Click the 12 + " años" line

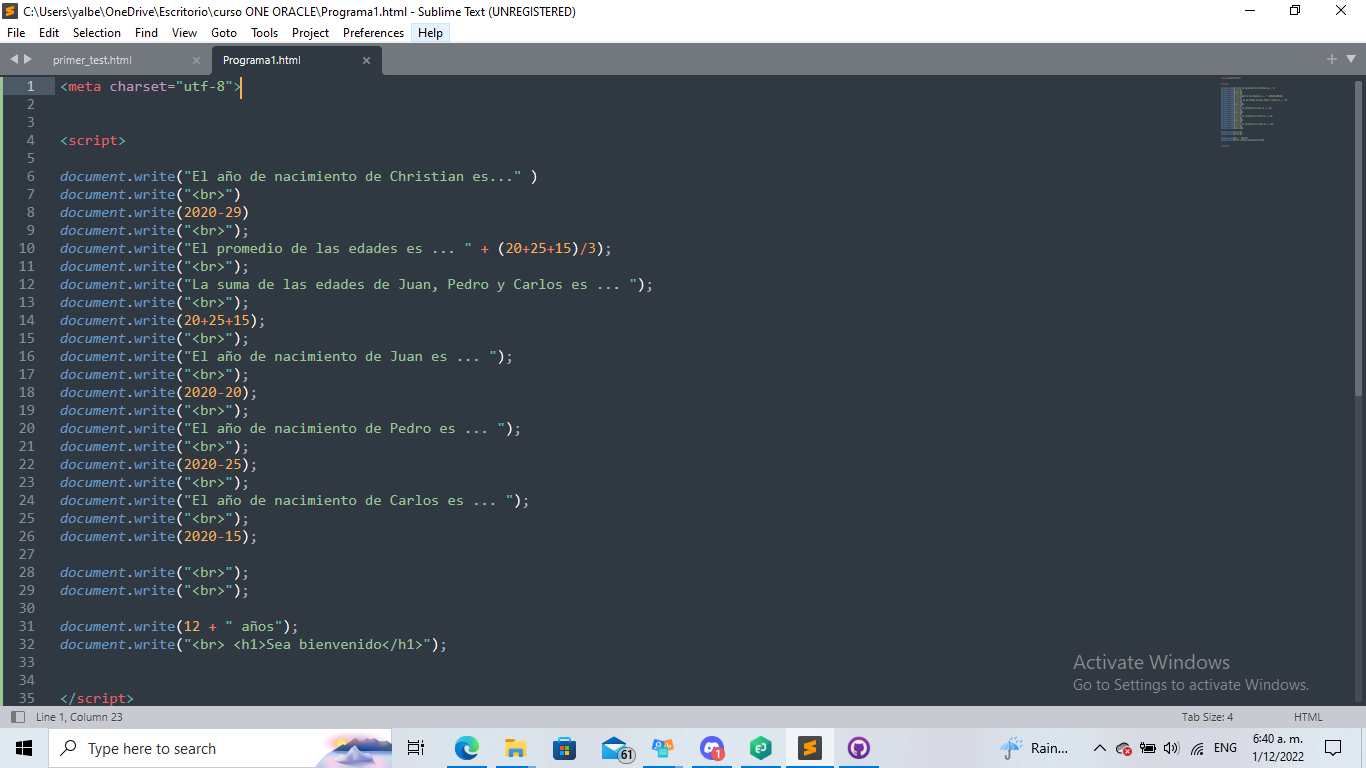pos(179,626)
